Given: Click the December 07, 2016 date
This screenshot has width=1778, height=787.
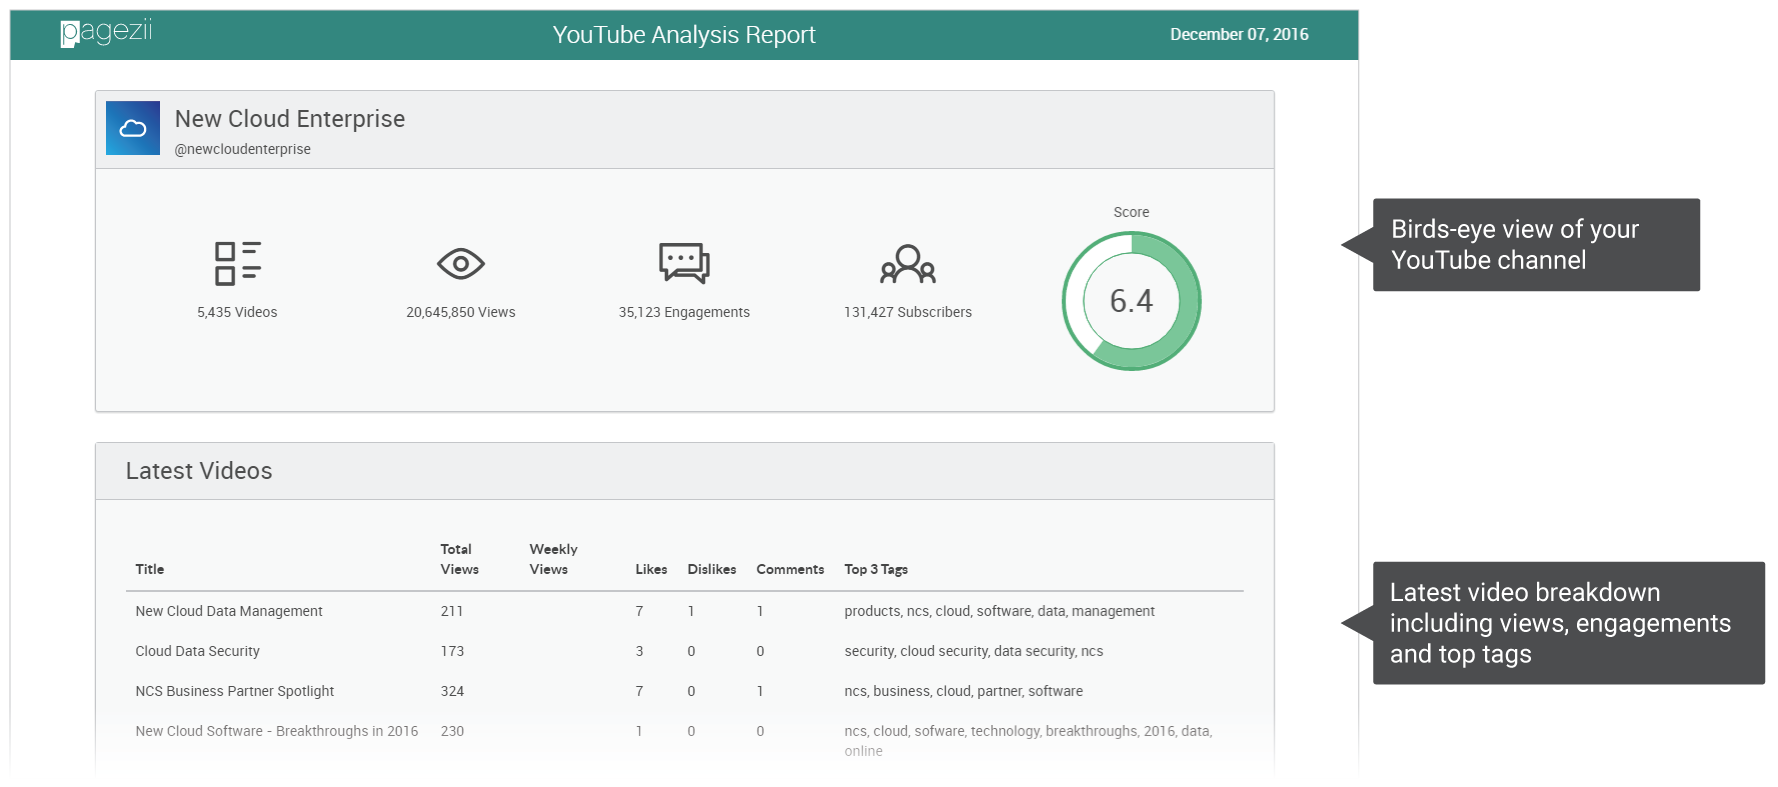Looking at the screenshot, I should (x=1239, y=34).
